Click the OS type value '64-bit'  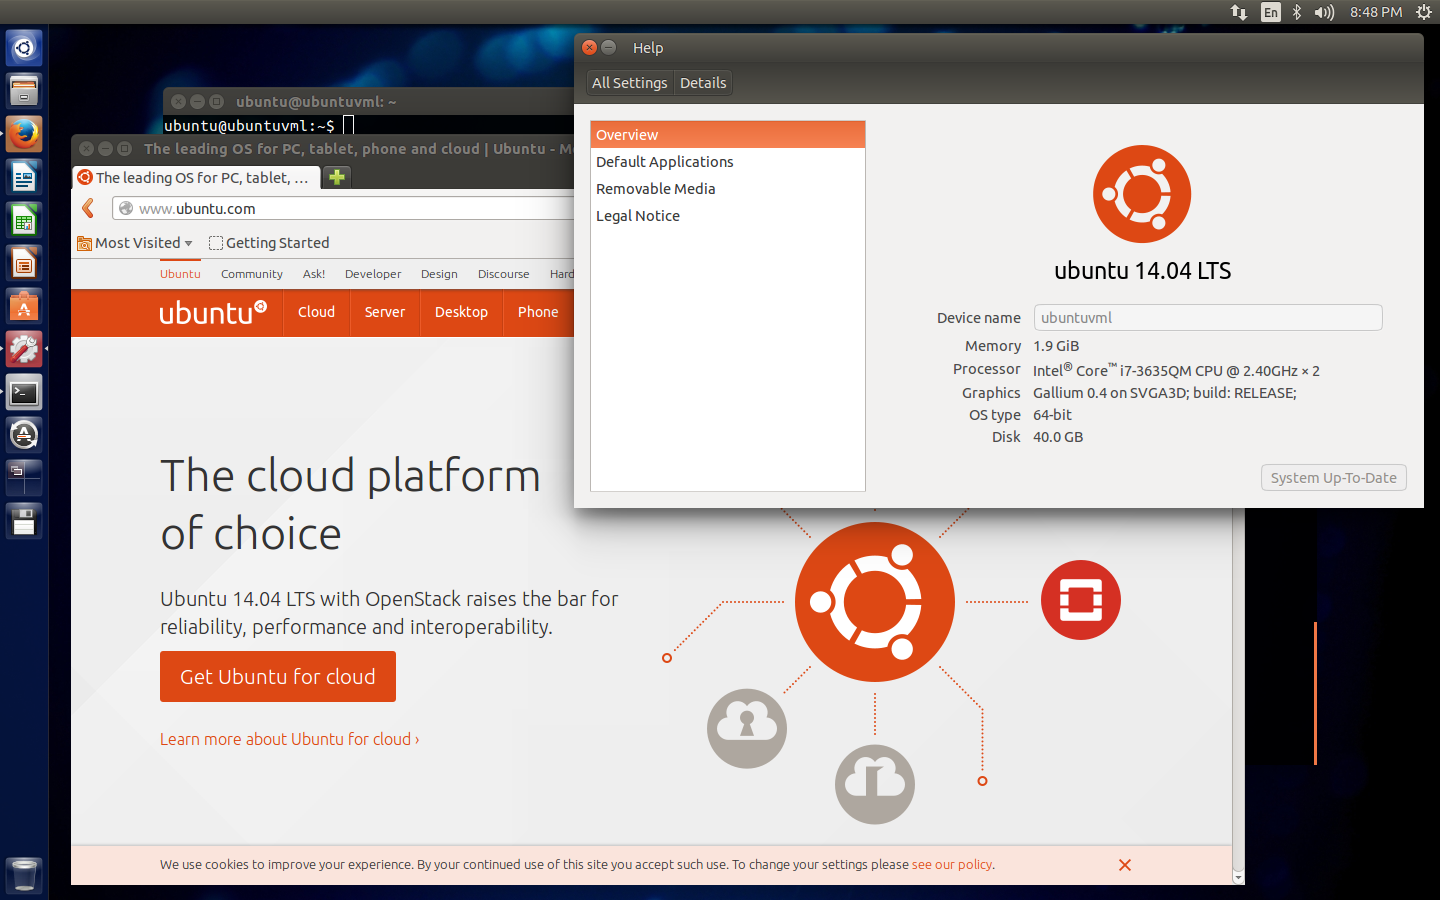coord(1052,415)
